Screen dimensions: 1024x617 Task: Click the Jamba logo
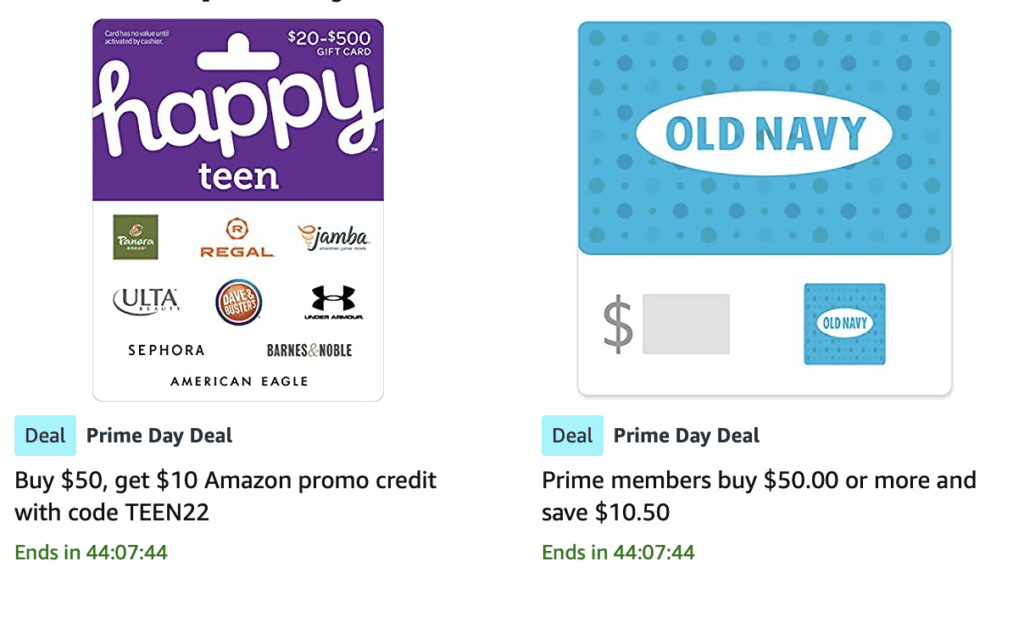click(x=334, y=238)
